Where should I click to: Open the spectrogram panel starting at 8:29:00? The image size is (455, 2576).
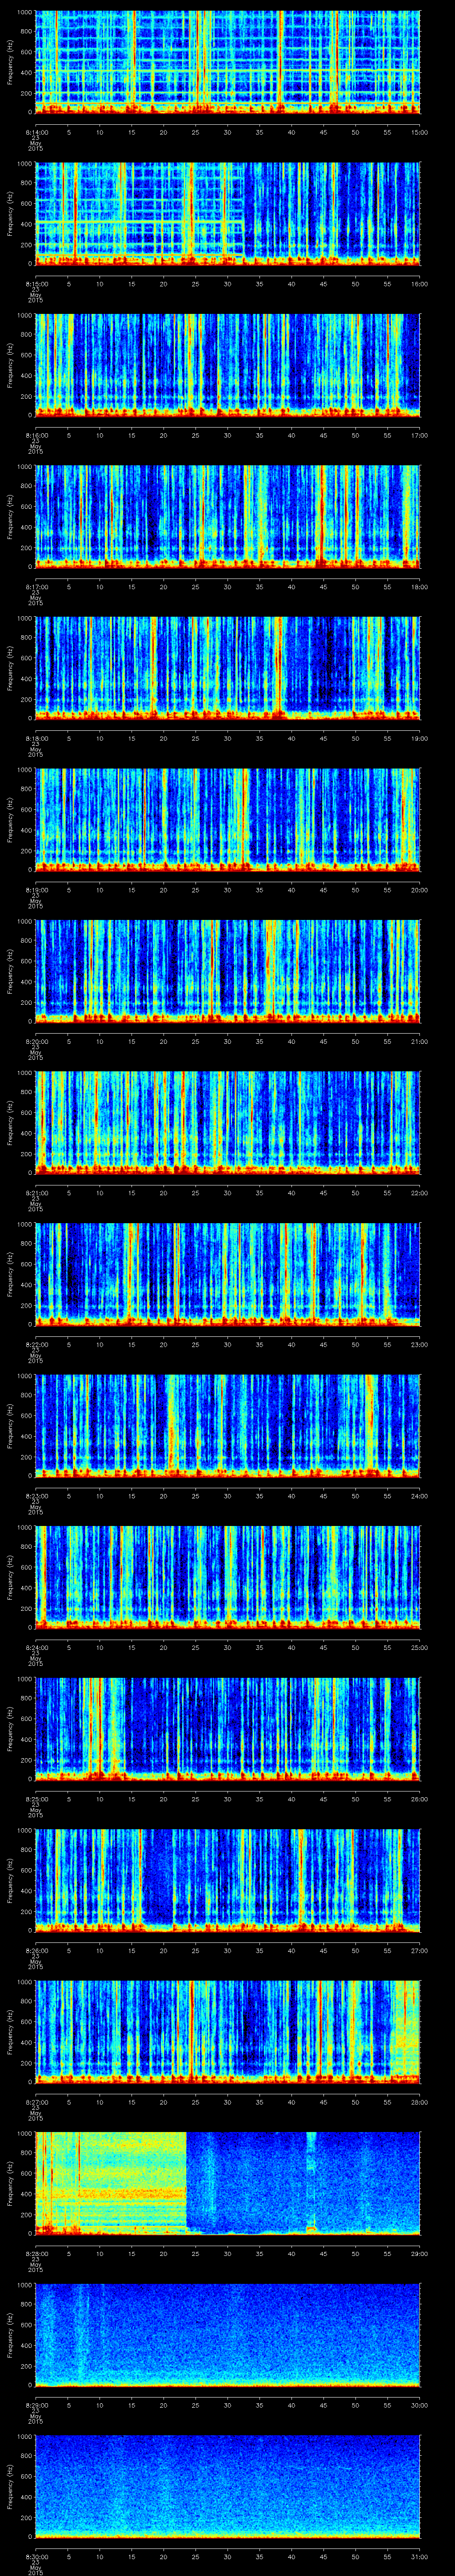pyautogui.click(x=228, y=2334)
